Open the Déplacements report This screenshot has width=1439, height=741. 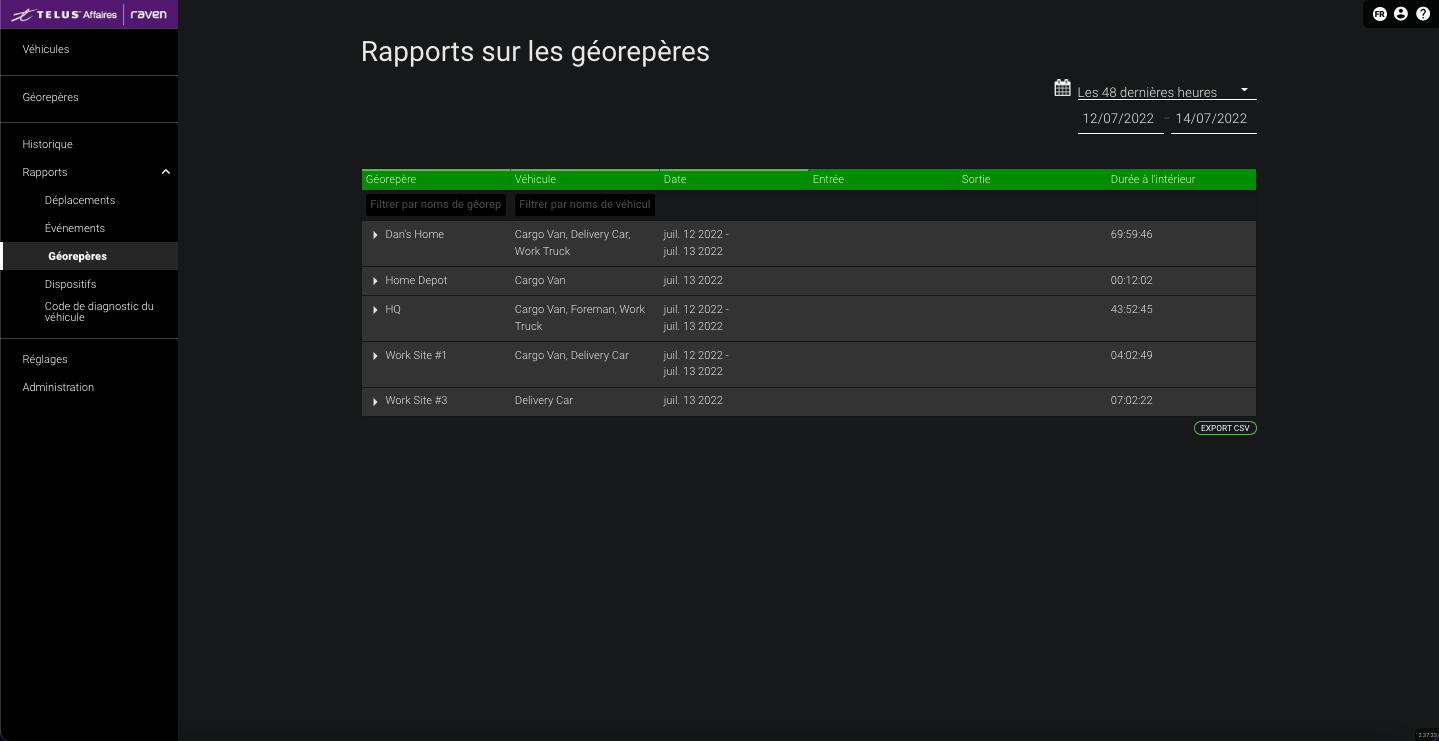tap(80, 200)
